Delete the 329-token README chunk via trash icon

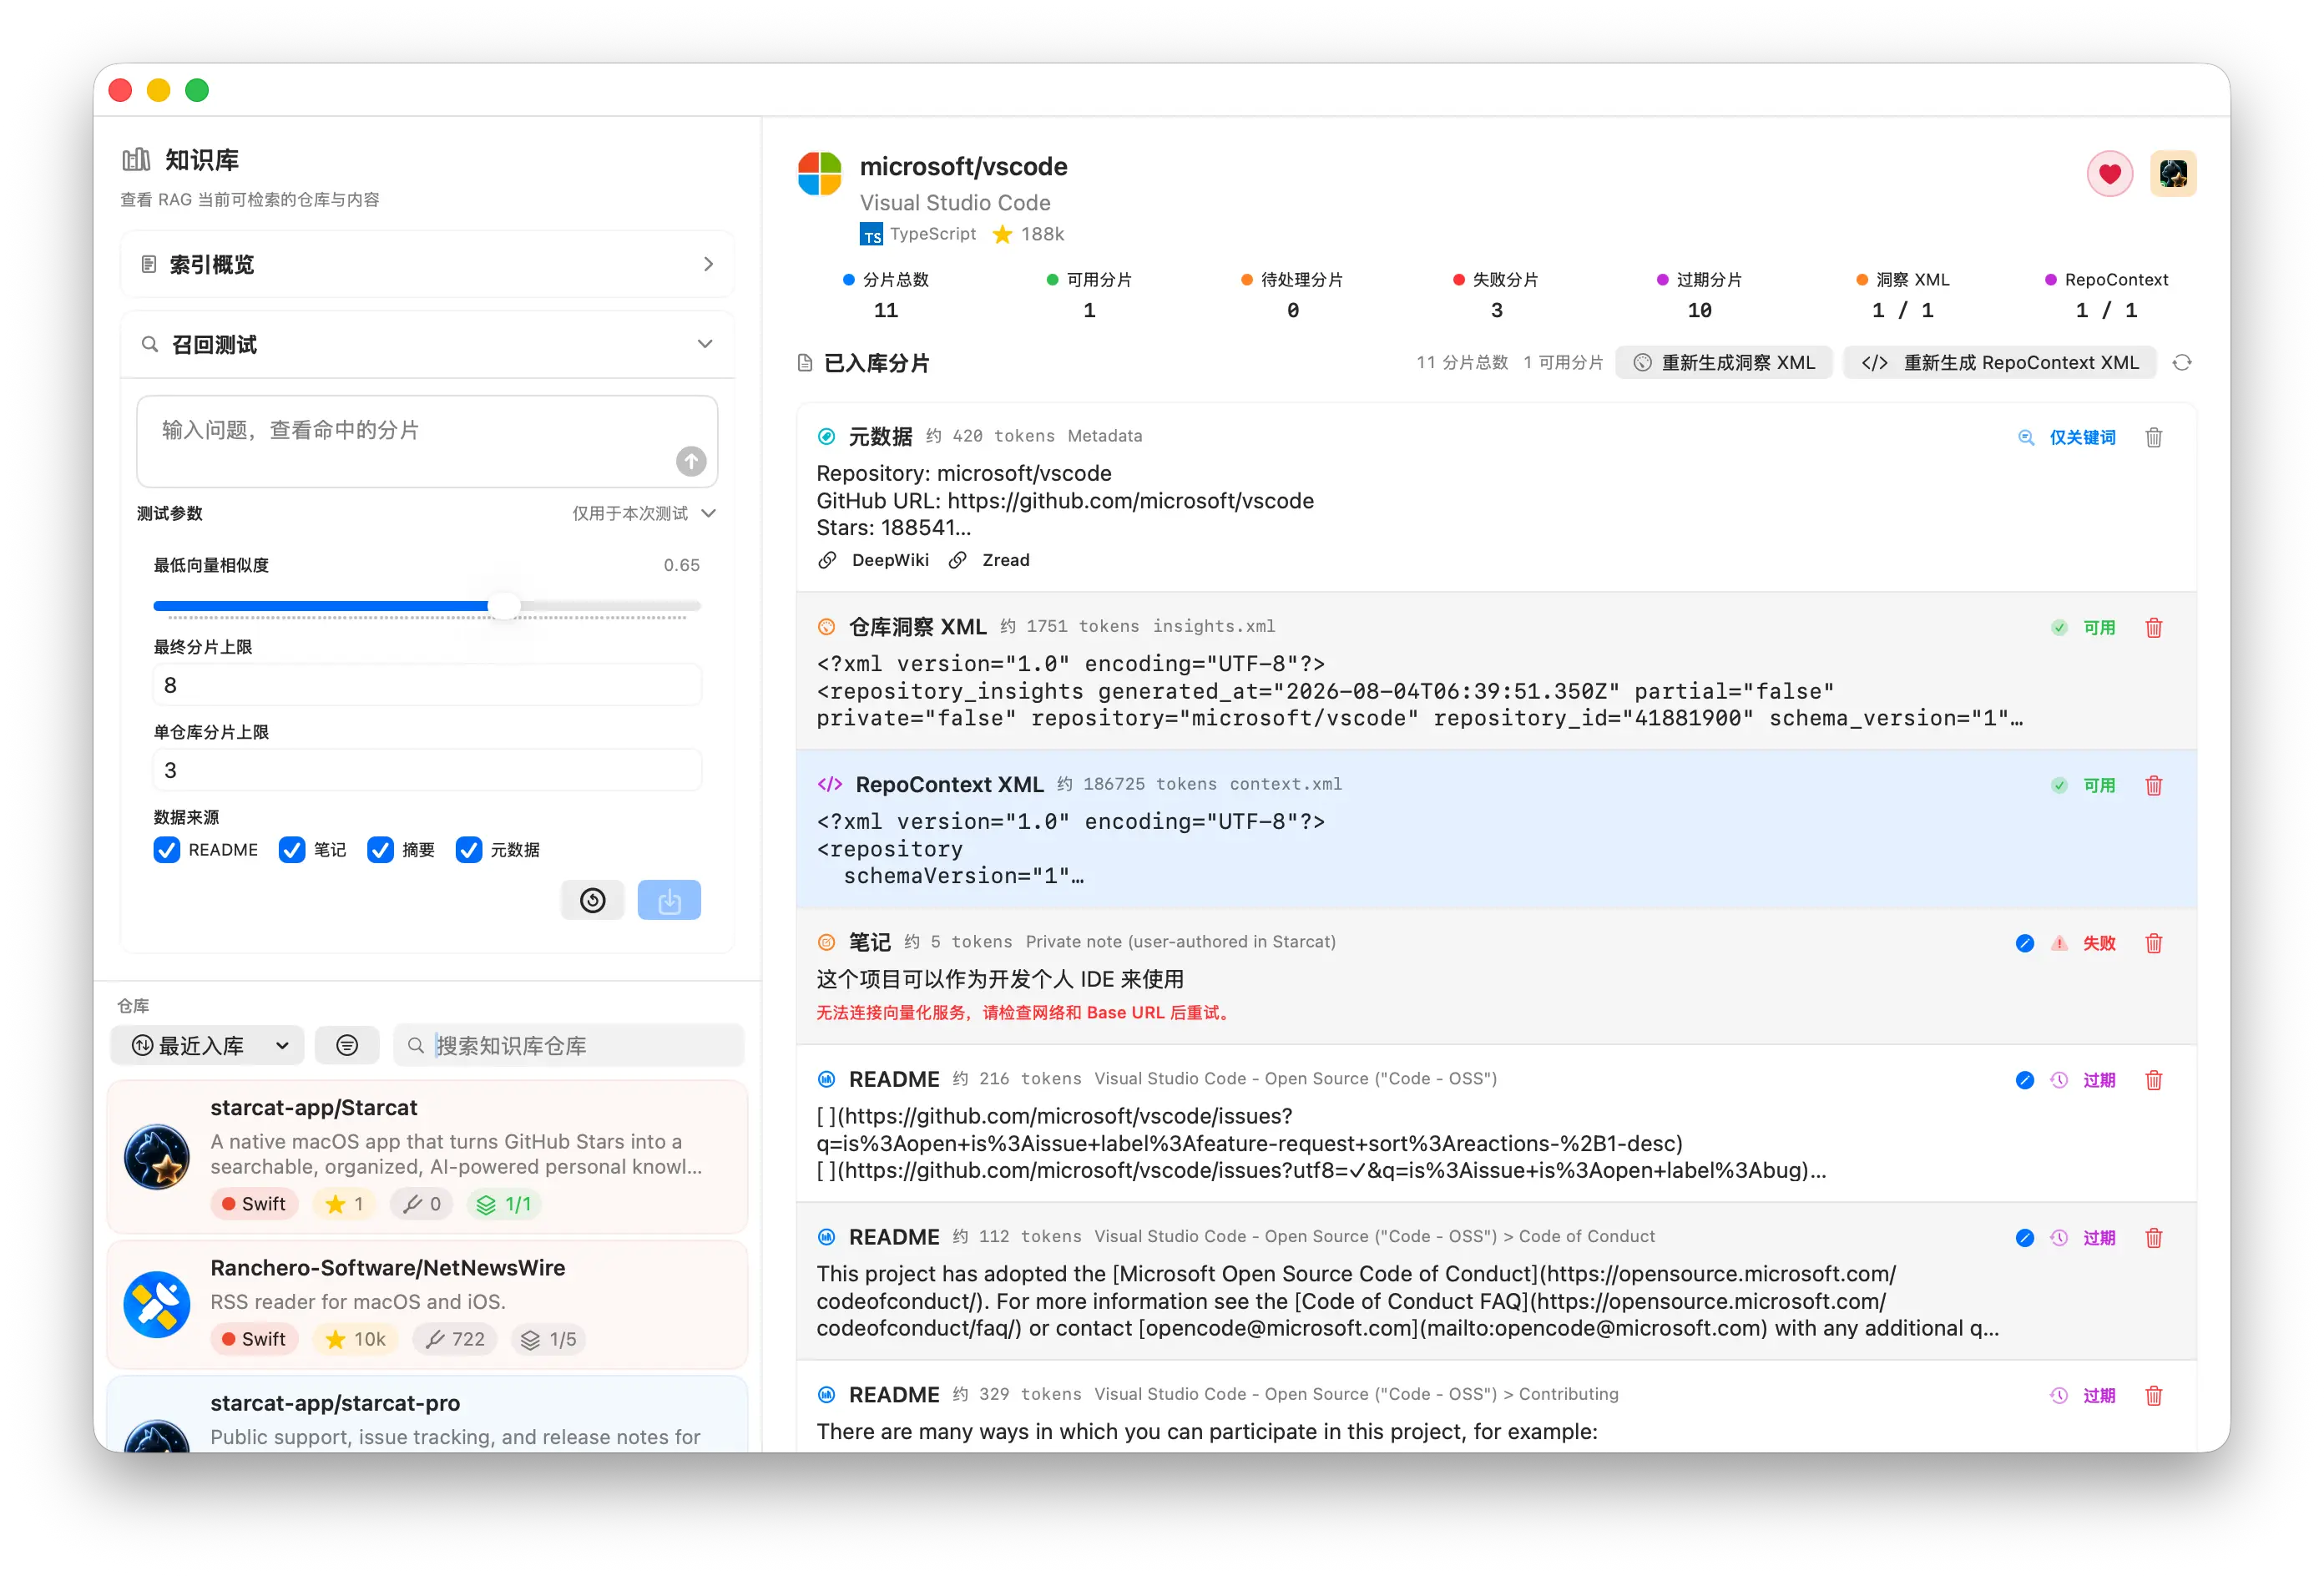(x=2154, y=1396)
